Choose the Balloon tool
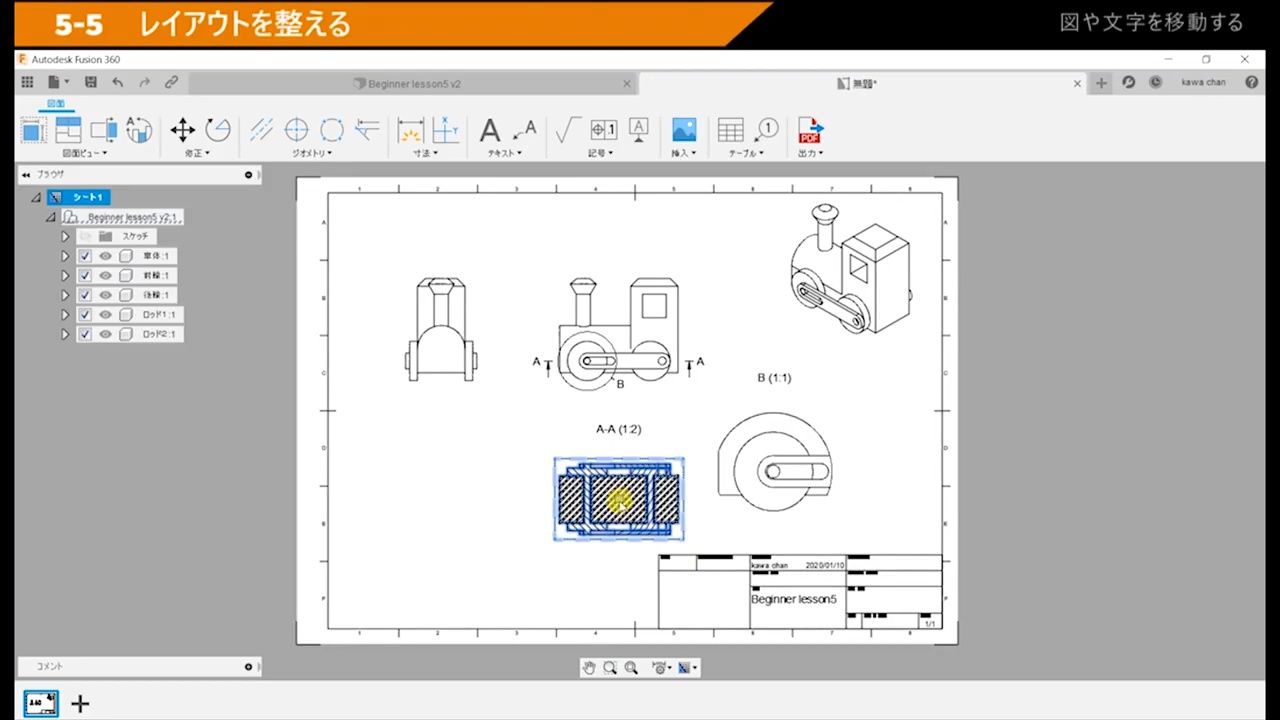Screen dimensions: 1280x720 click(767, 130)
